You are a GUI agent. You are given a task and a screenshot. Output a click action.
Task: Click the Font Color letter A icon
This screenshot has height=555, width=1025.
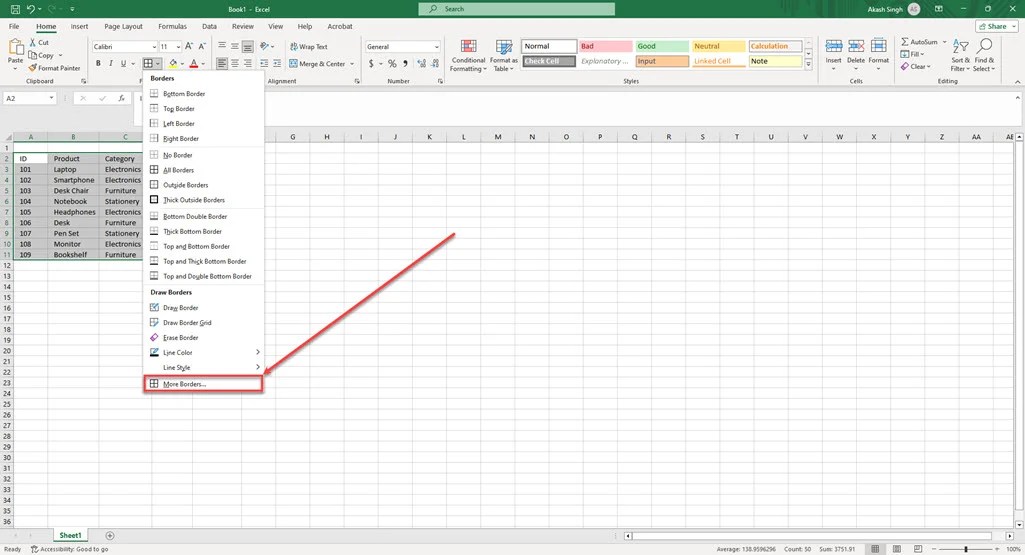click(x=193, y=63)
